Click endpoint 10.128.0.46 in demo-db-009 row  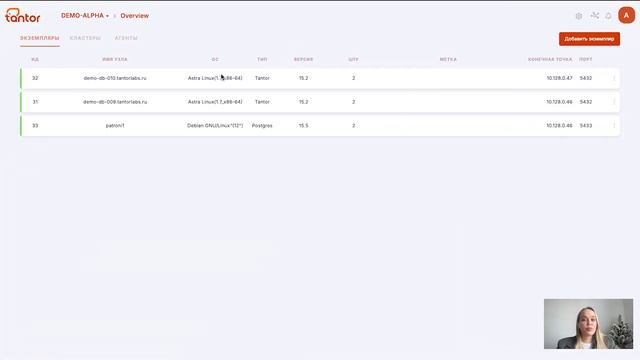pyautogui.click(x=559, y=102)
